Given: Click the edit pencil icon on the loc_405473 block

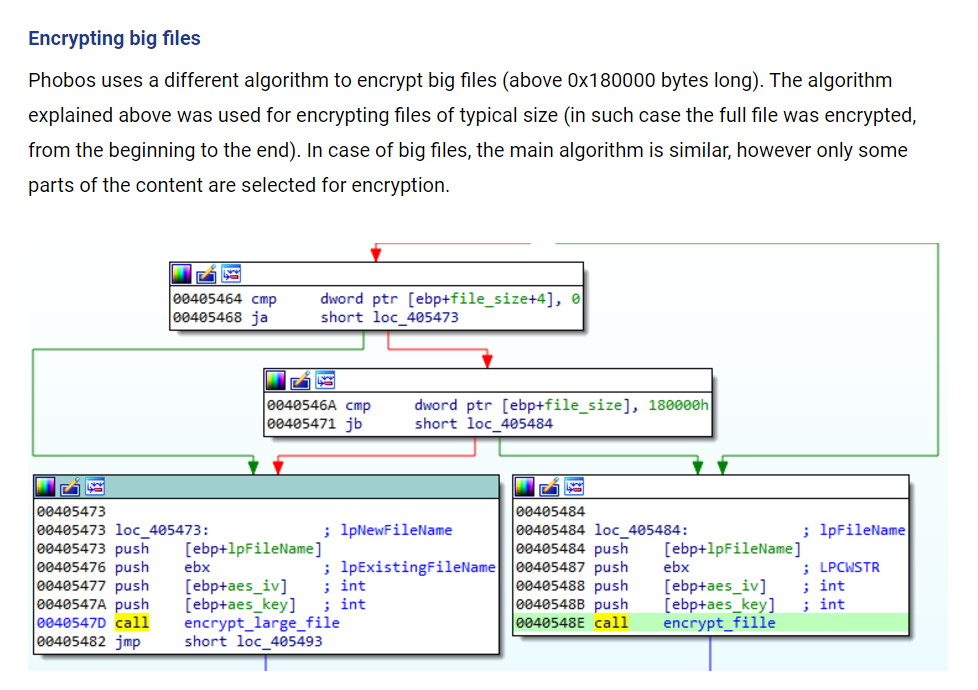Looking at the screenshot, I should pyautogui.click(x=70, y=487).
